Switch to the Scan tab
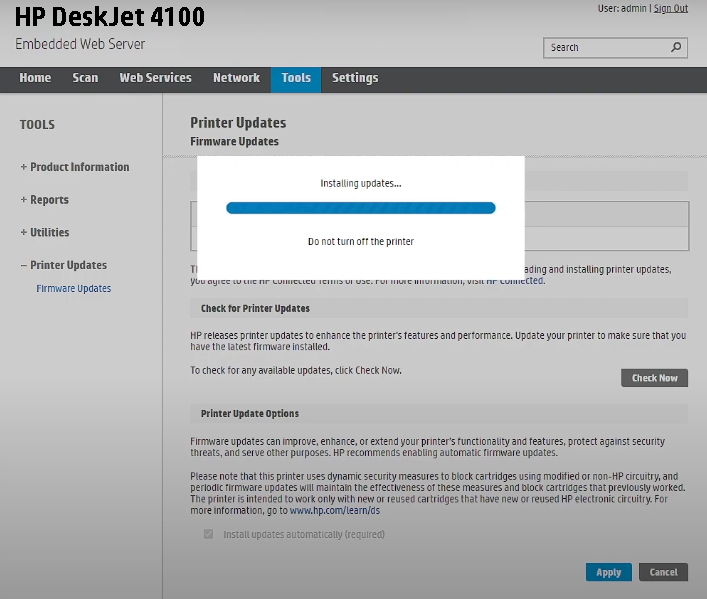Image resolution: width=707 pixels, height=599 pixels. [x=85, y=78]
